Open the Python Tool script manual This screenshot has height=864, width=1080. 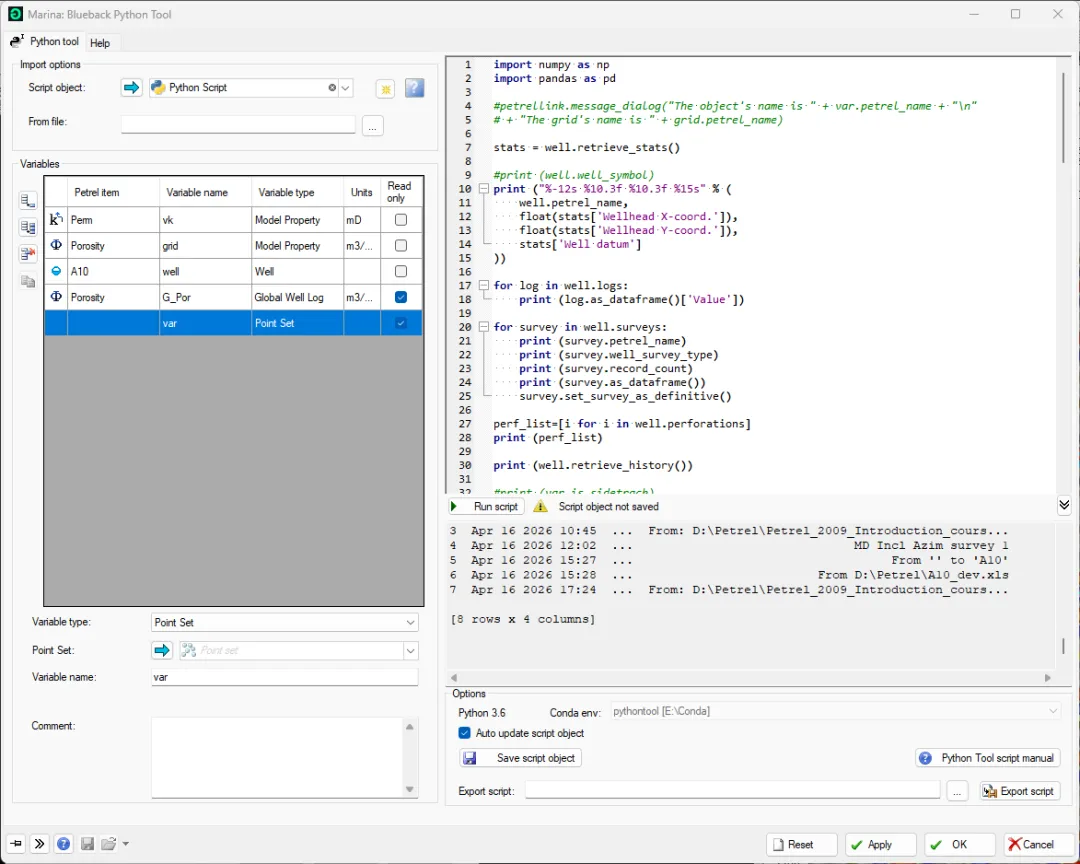(988, 758)
